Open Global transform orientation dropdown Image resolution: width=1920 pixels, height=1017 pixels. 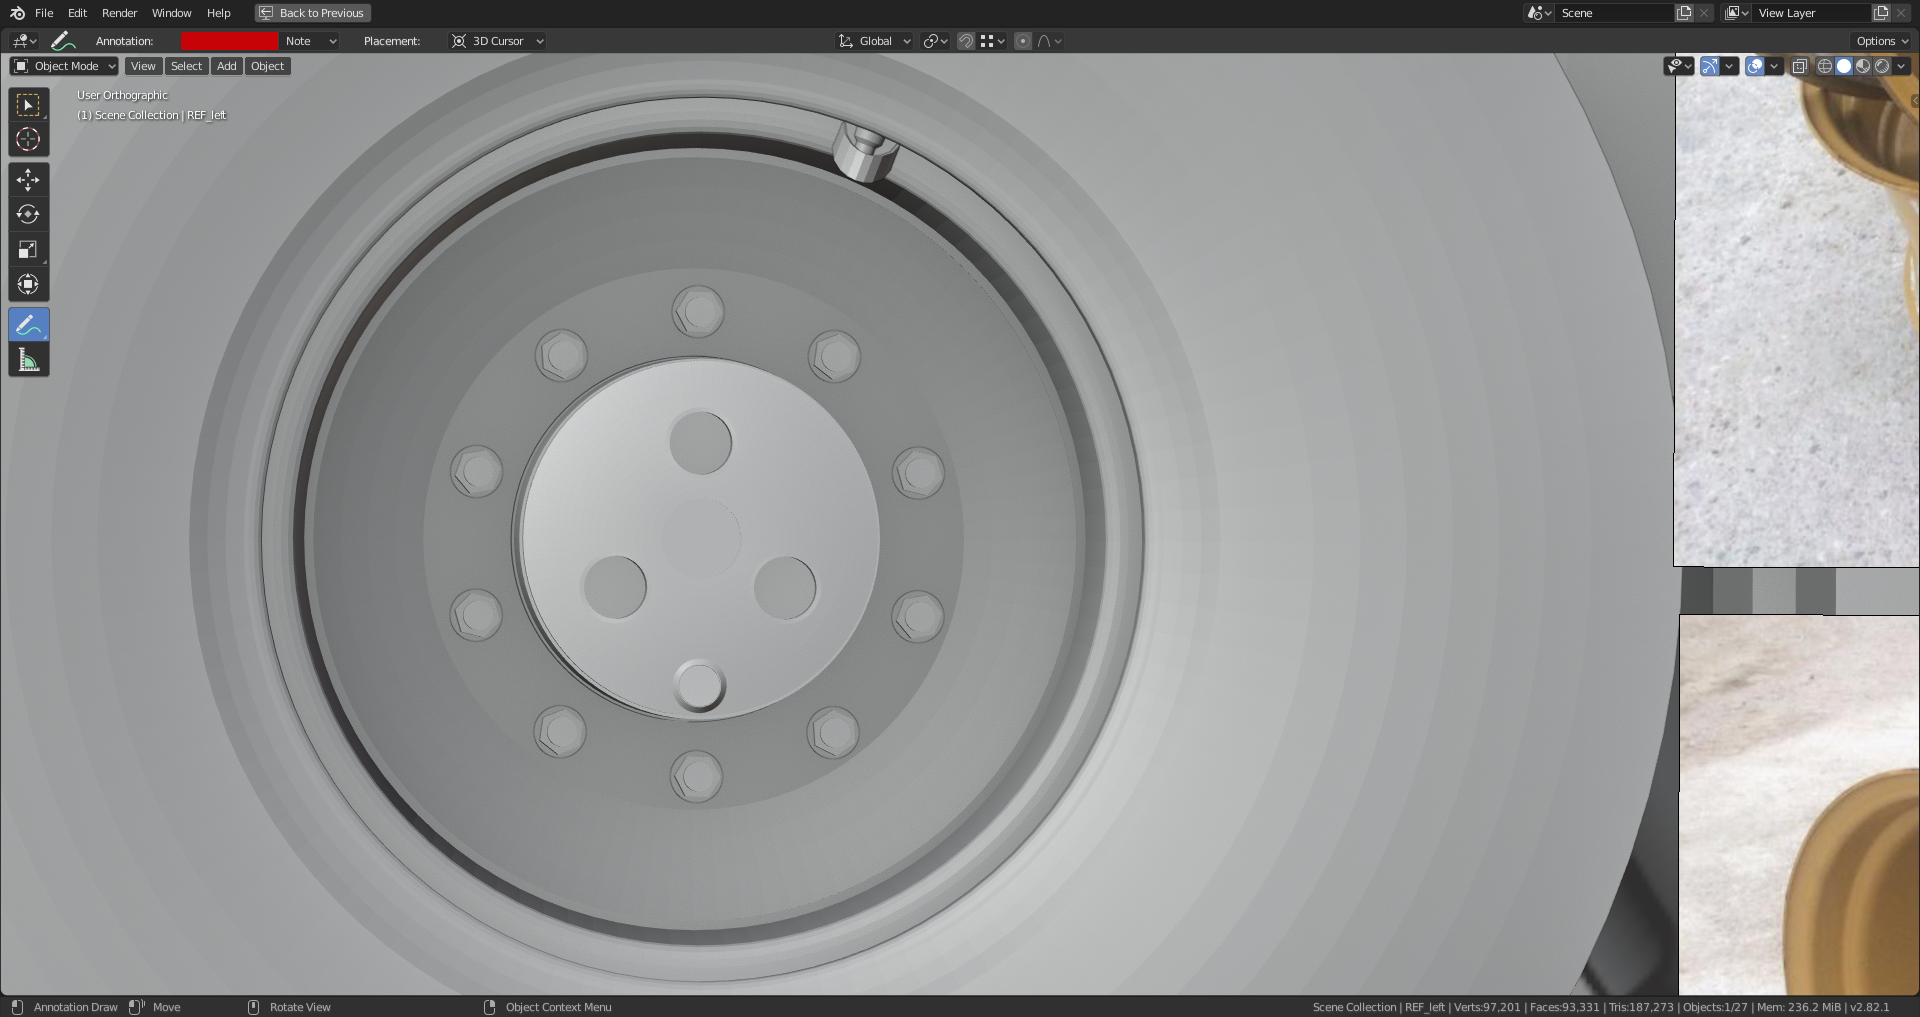(x=875, y=41)
